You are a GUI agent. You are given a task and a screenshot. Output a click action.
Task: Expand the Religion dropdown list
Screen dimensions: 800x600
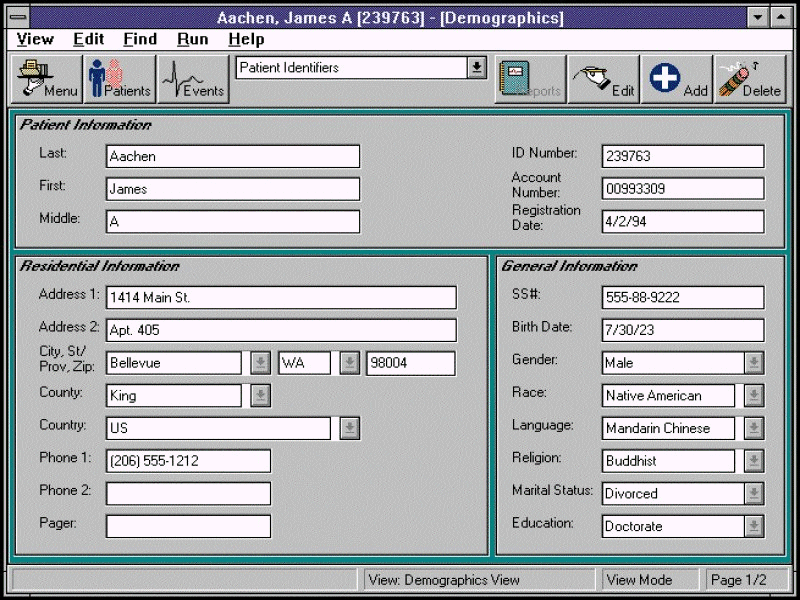point(754,461)
